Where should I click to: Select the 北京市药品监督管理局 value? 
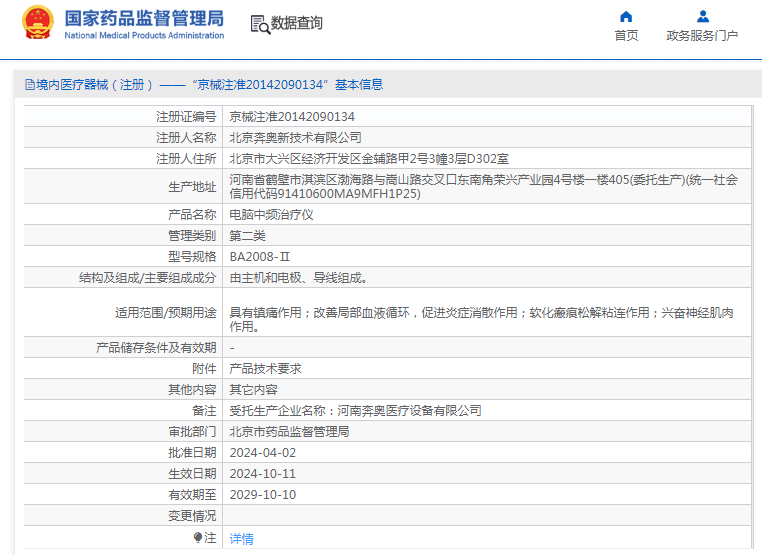point(289,432)
